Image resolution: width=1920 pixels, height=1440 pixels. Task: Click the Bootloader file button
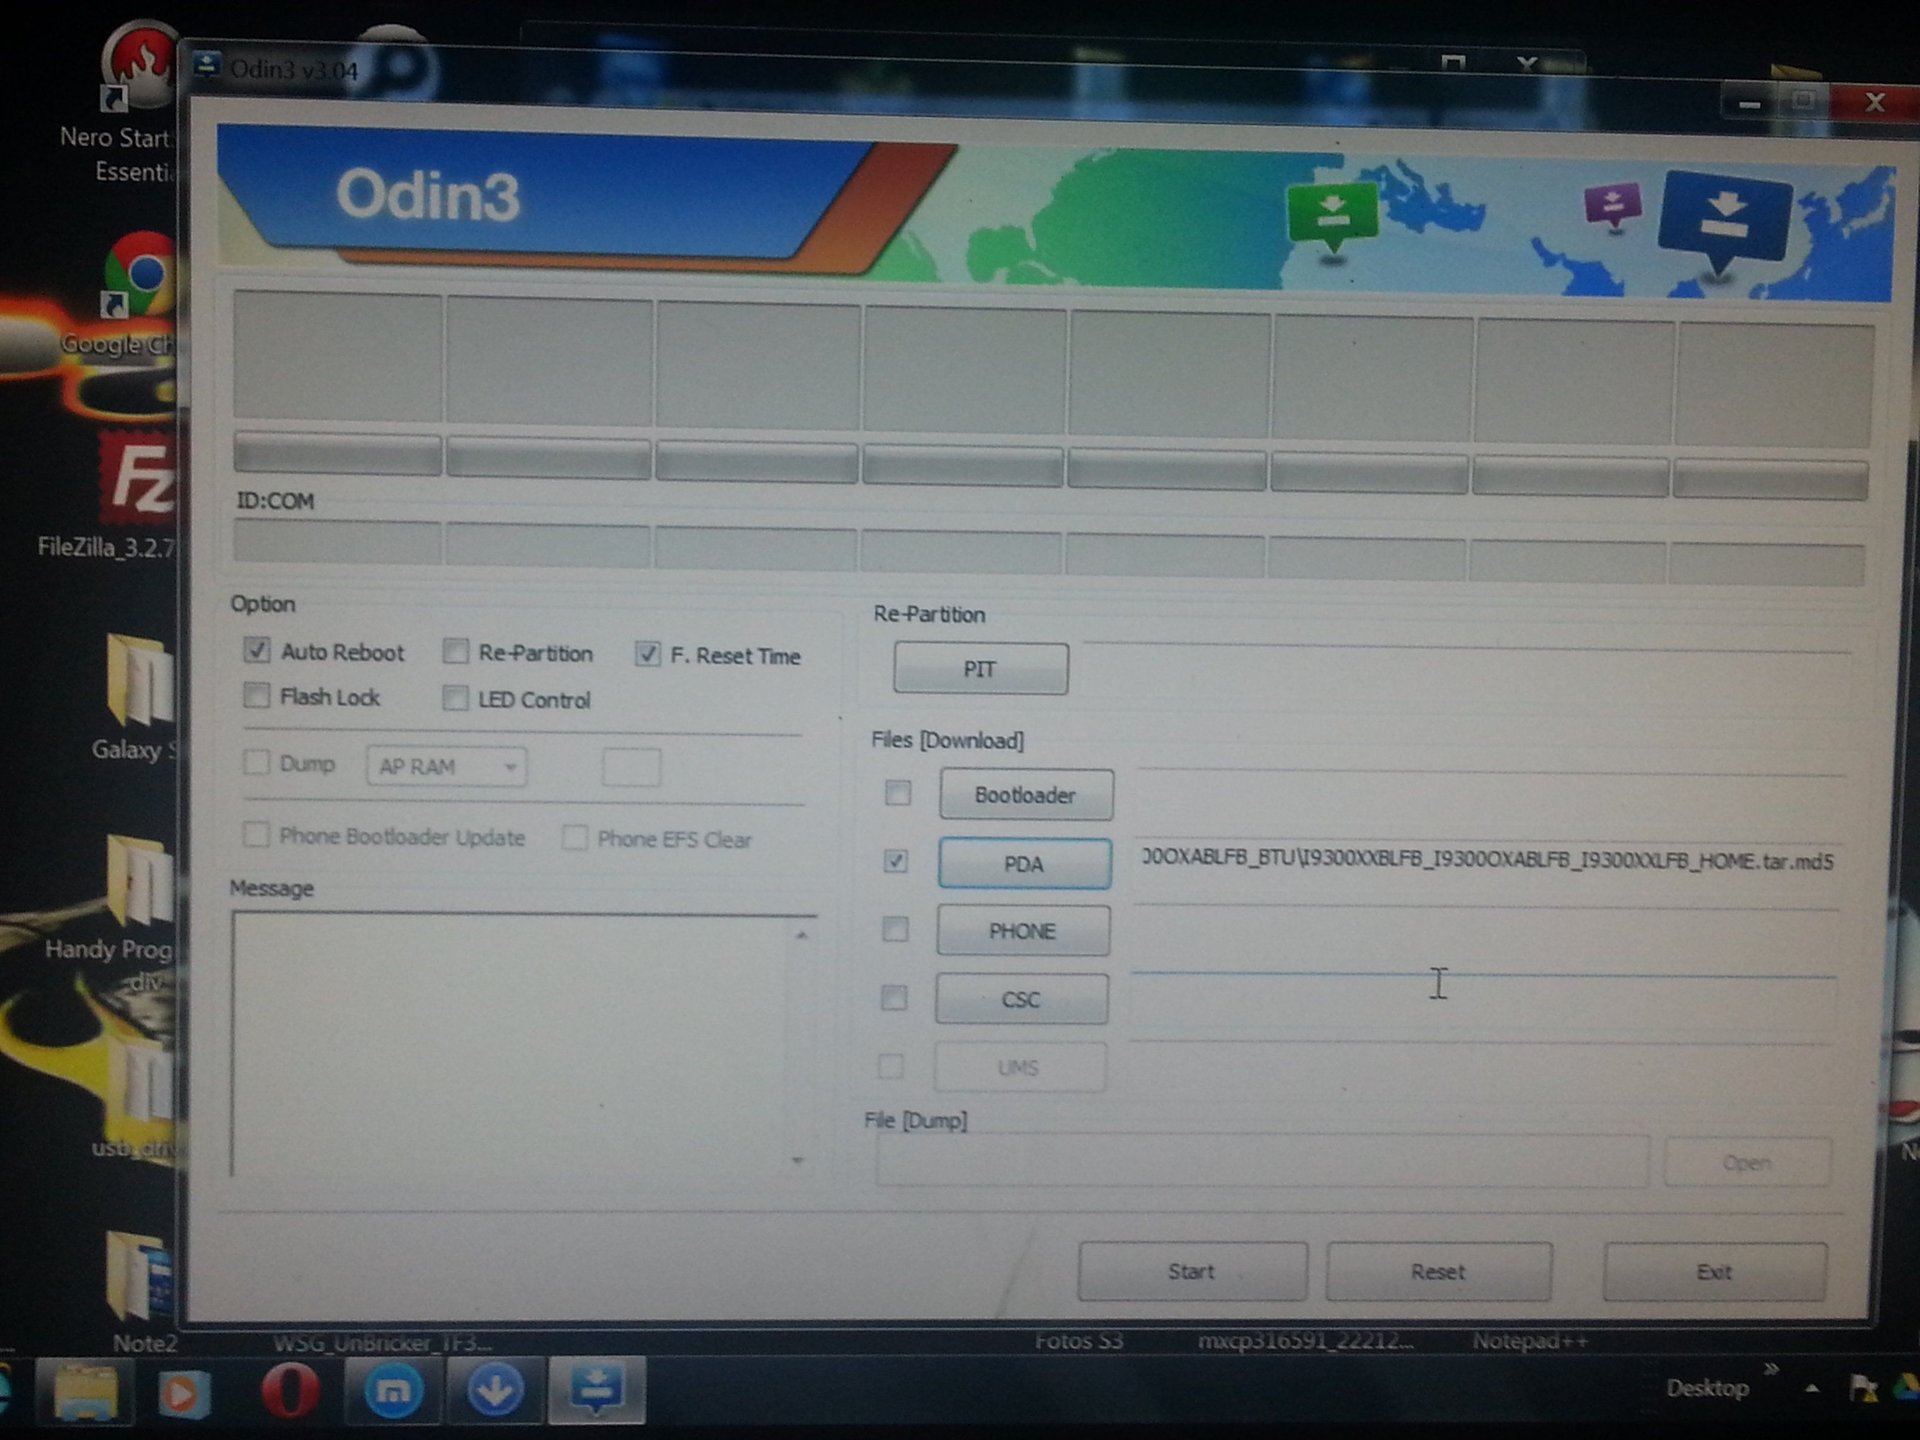1025,795
